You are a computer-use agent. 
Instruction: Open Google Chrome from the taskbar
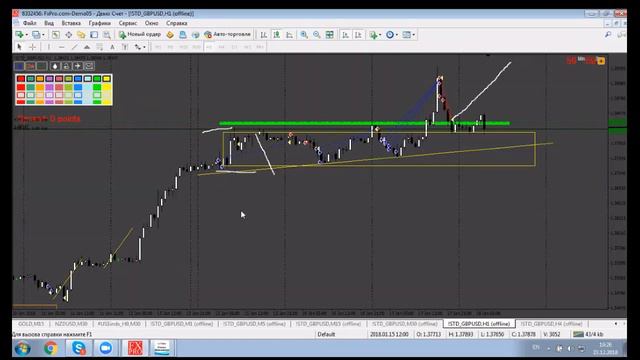tap(51, 349)
